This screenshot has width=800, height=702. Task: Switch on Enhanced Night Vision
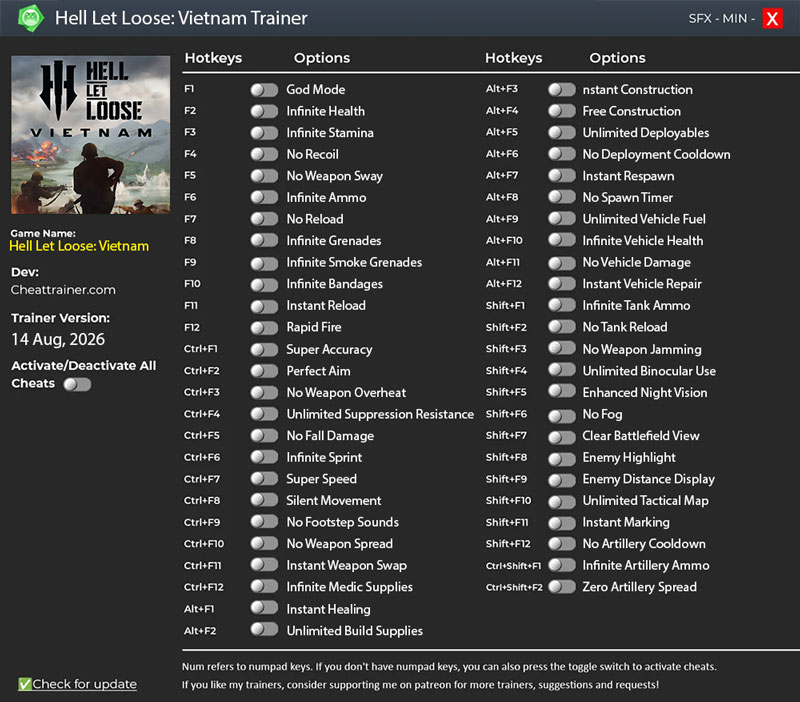click(562, 392)
